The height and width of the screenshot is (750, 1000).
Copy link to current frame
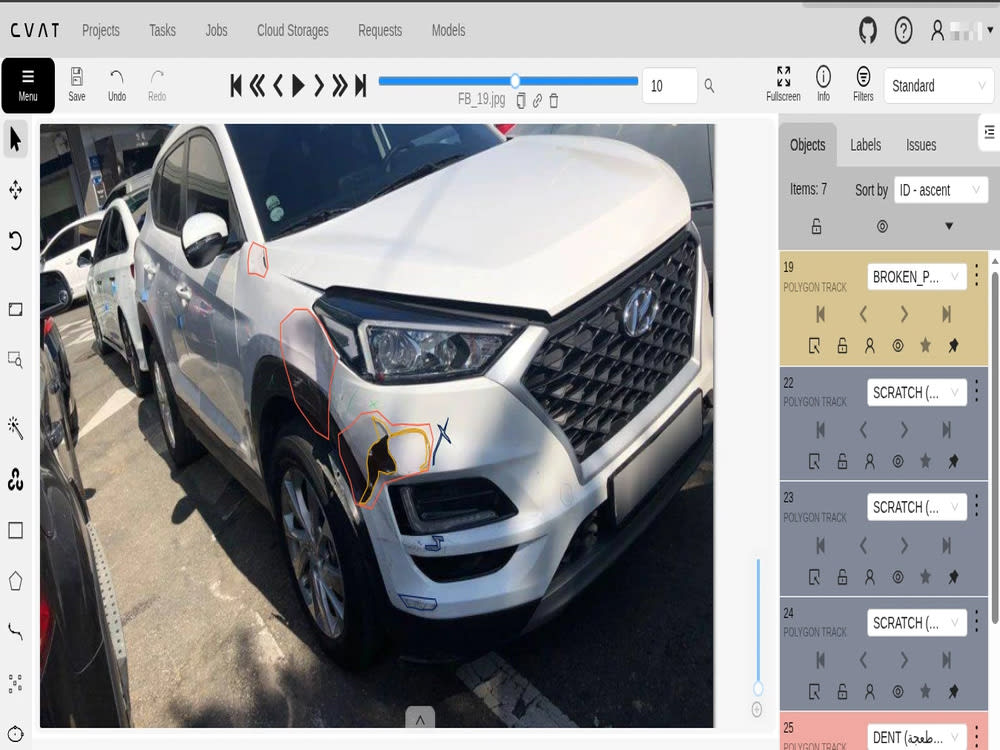point(538,101)
